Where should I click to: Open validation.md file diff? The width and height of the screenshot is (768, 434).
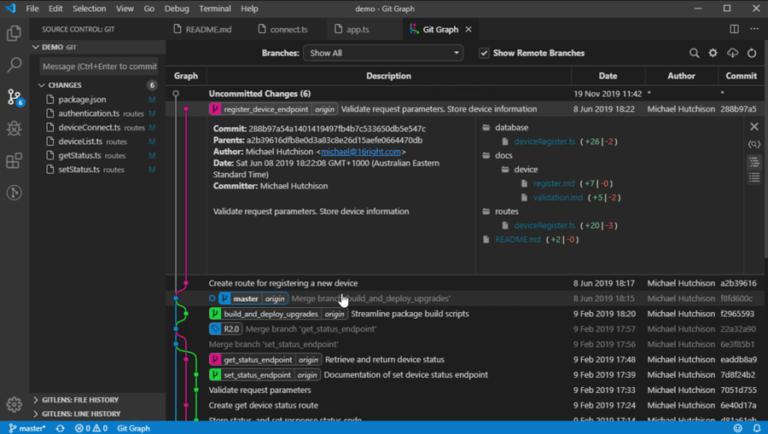point(558,197)
